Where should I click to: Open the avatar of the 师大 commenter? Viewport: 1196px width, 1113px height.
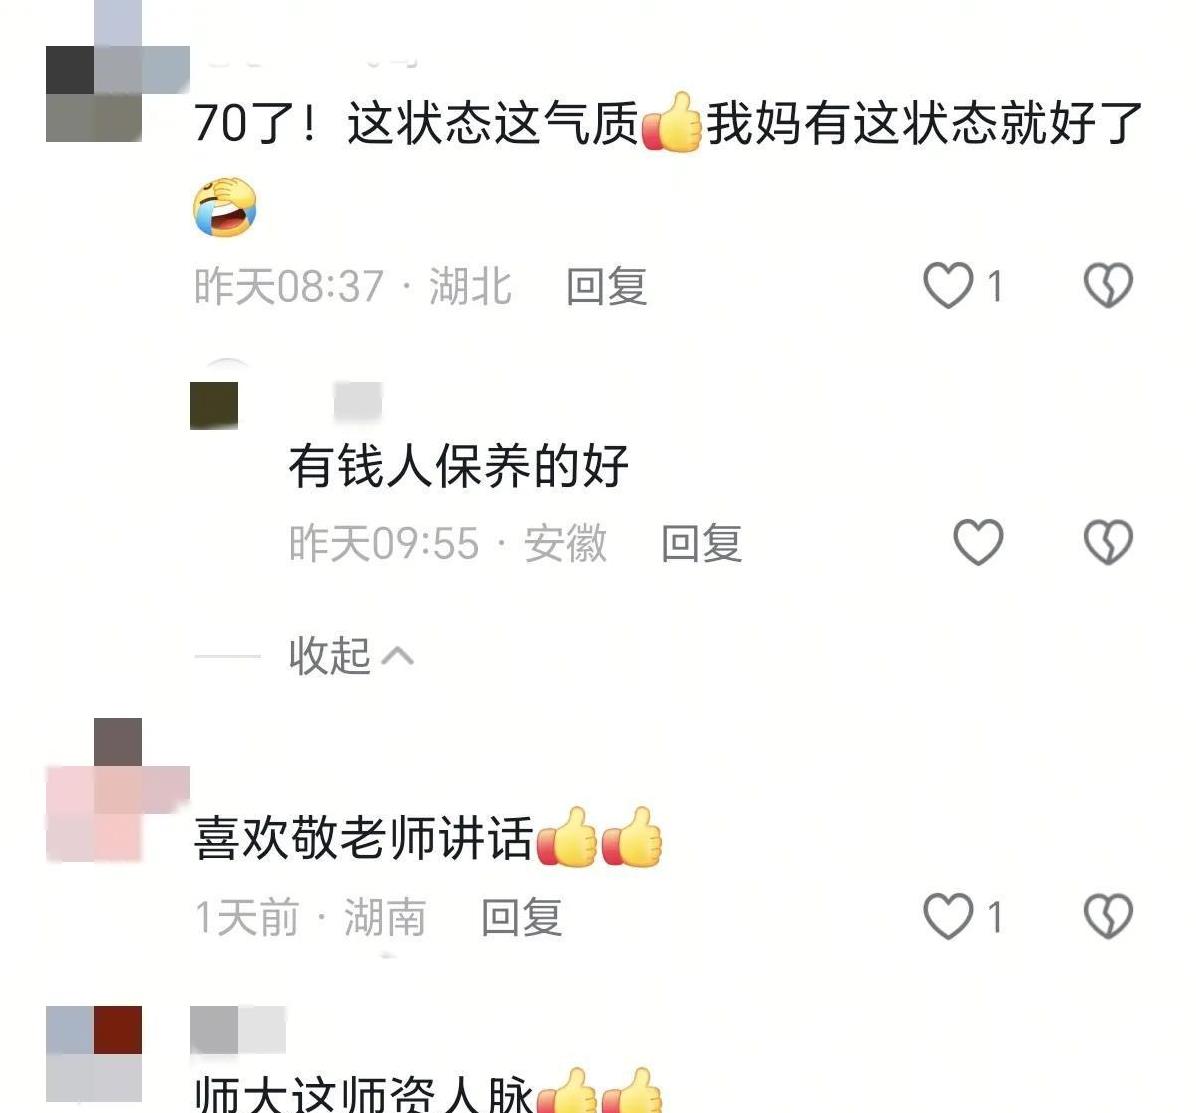pyautogui.click(x=94, y=1053)
